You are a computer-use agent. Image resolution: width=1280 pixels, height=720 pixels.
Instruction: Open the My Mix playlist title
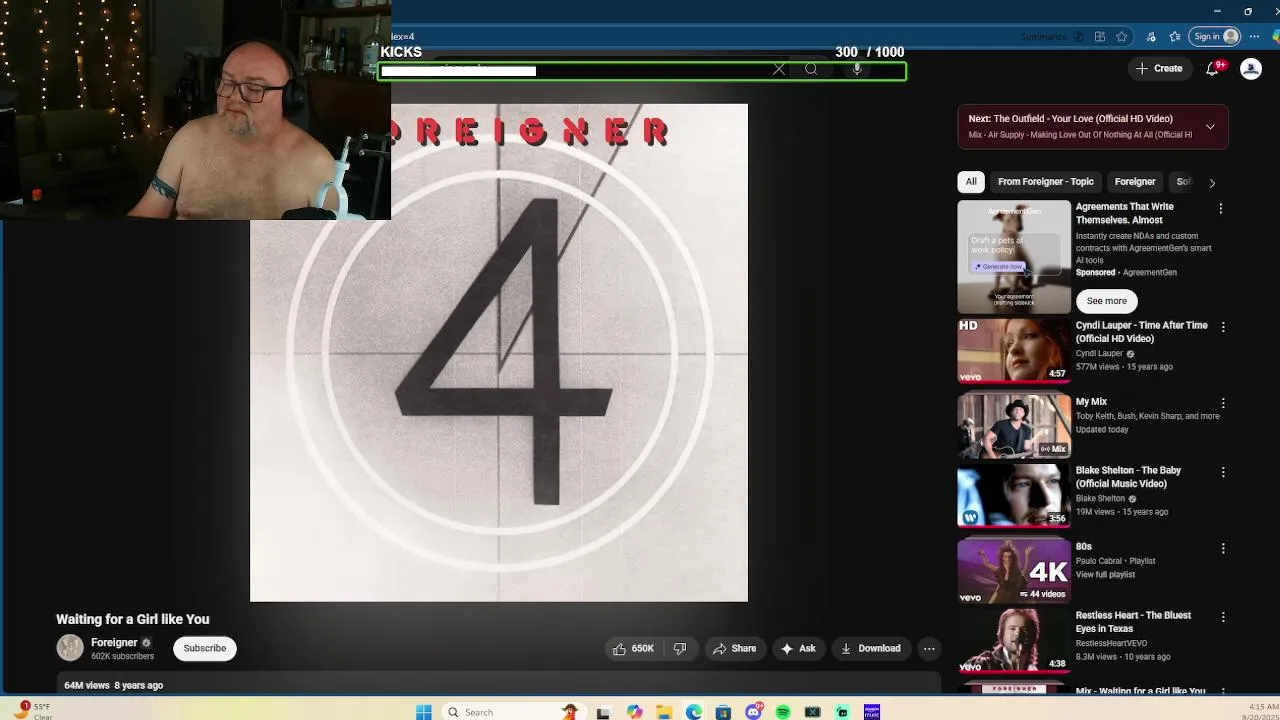click(1091, 402)
